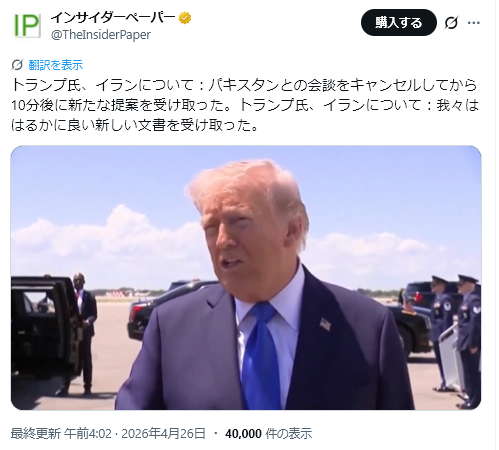Click the translate icon before 翻訳を表示
Viewport: 499px width, 450px height.
point(17,65)
